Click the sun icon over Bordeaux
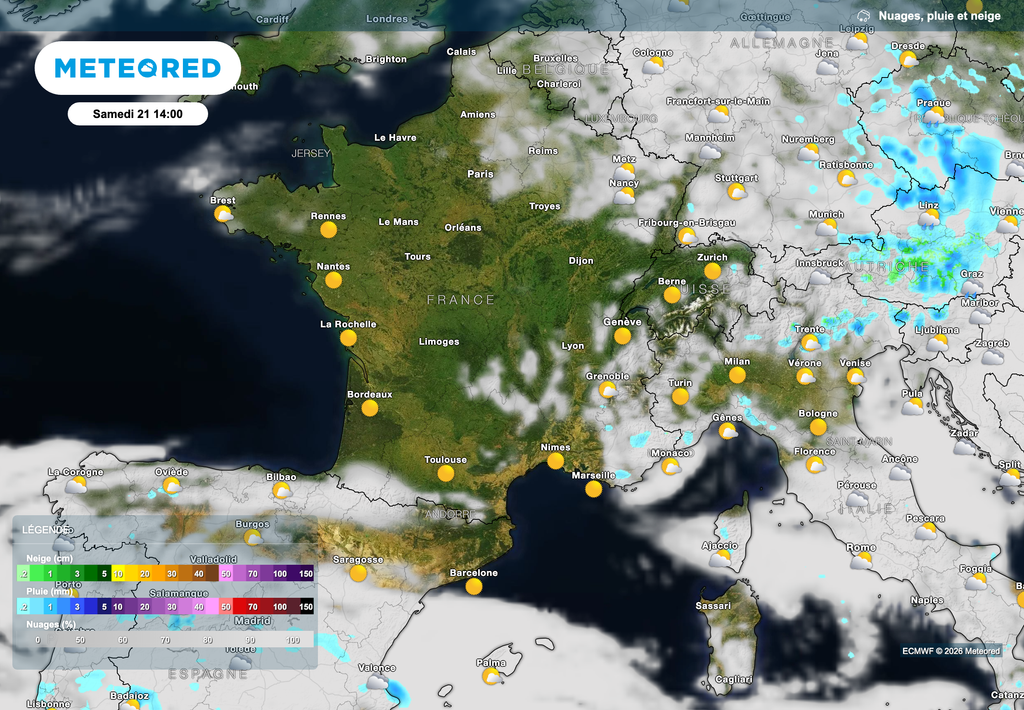1024x710 pixels. click(369, 406)
